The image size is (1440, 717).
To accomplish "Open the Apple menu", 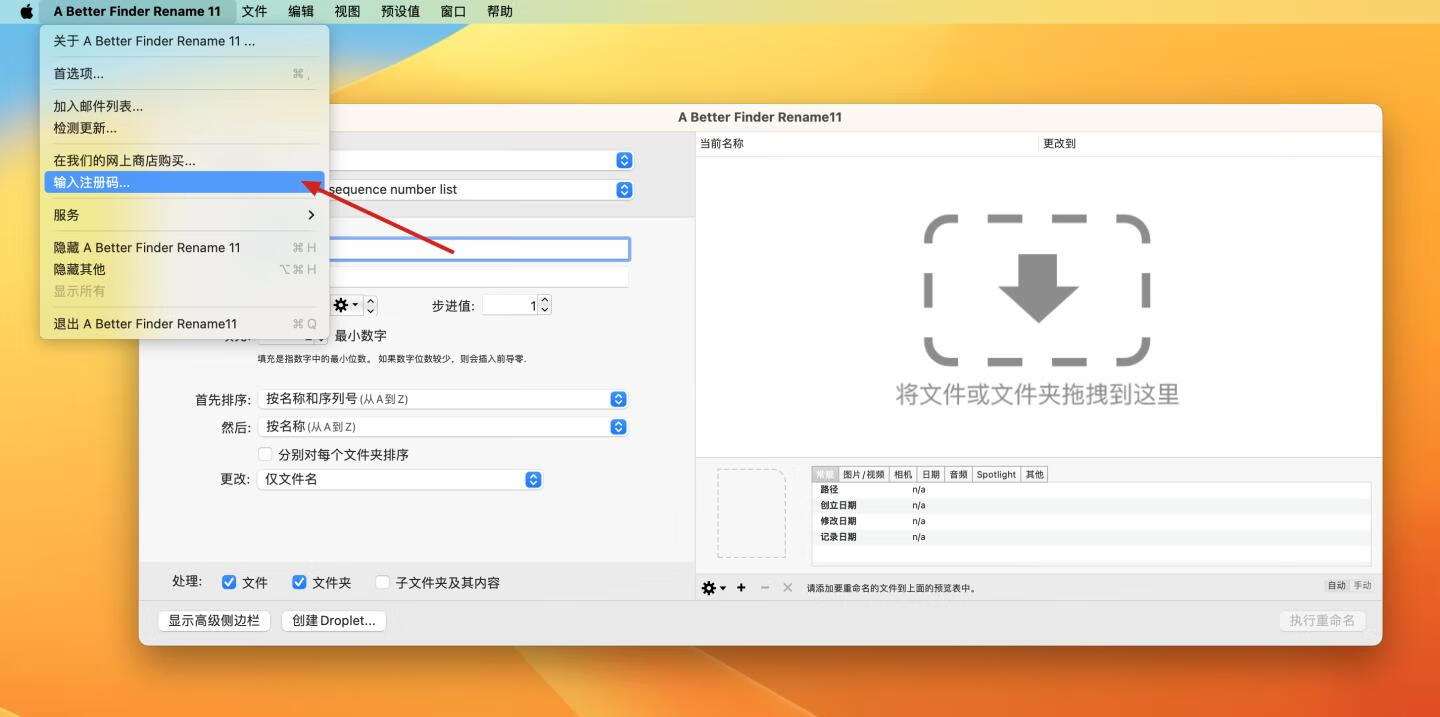I will pyautogui.click(x=26, y=11).
